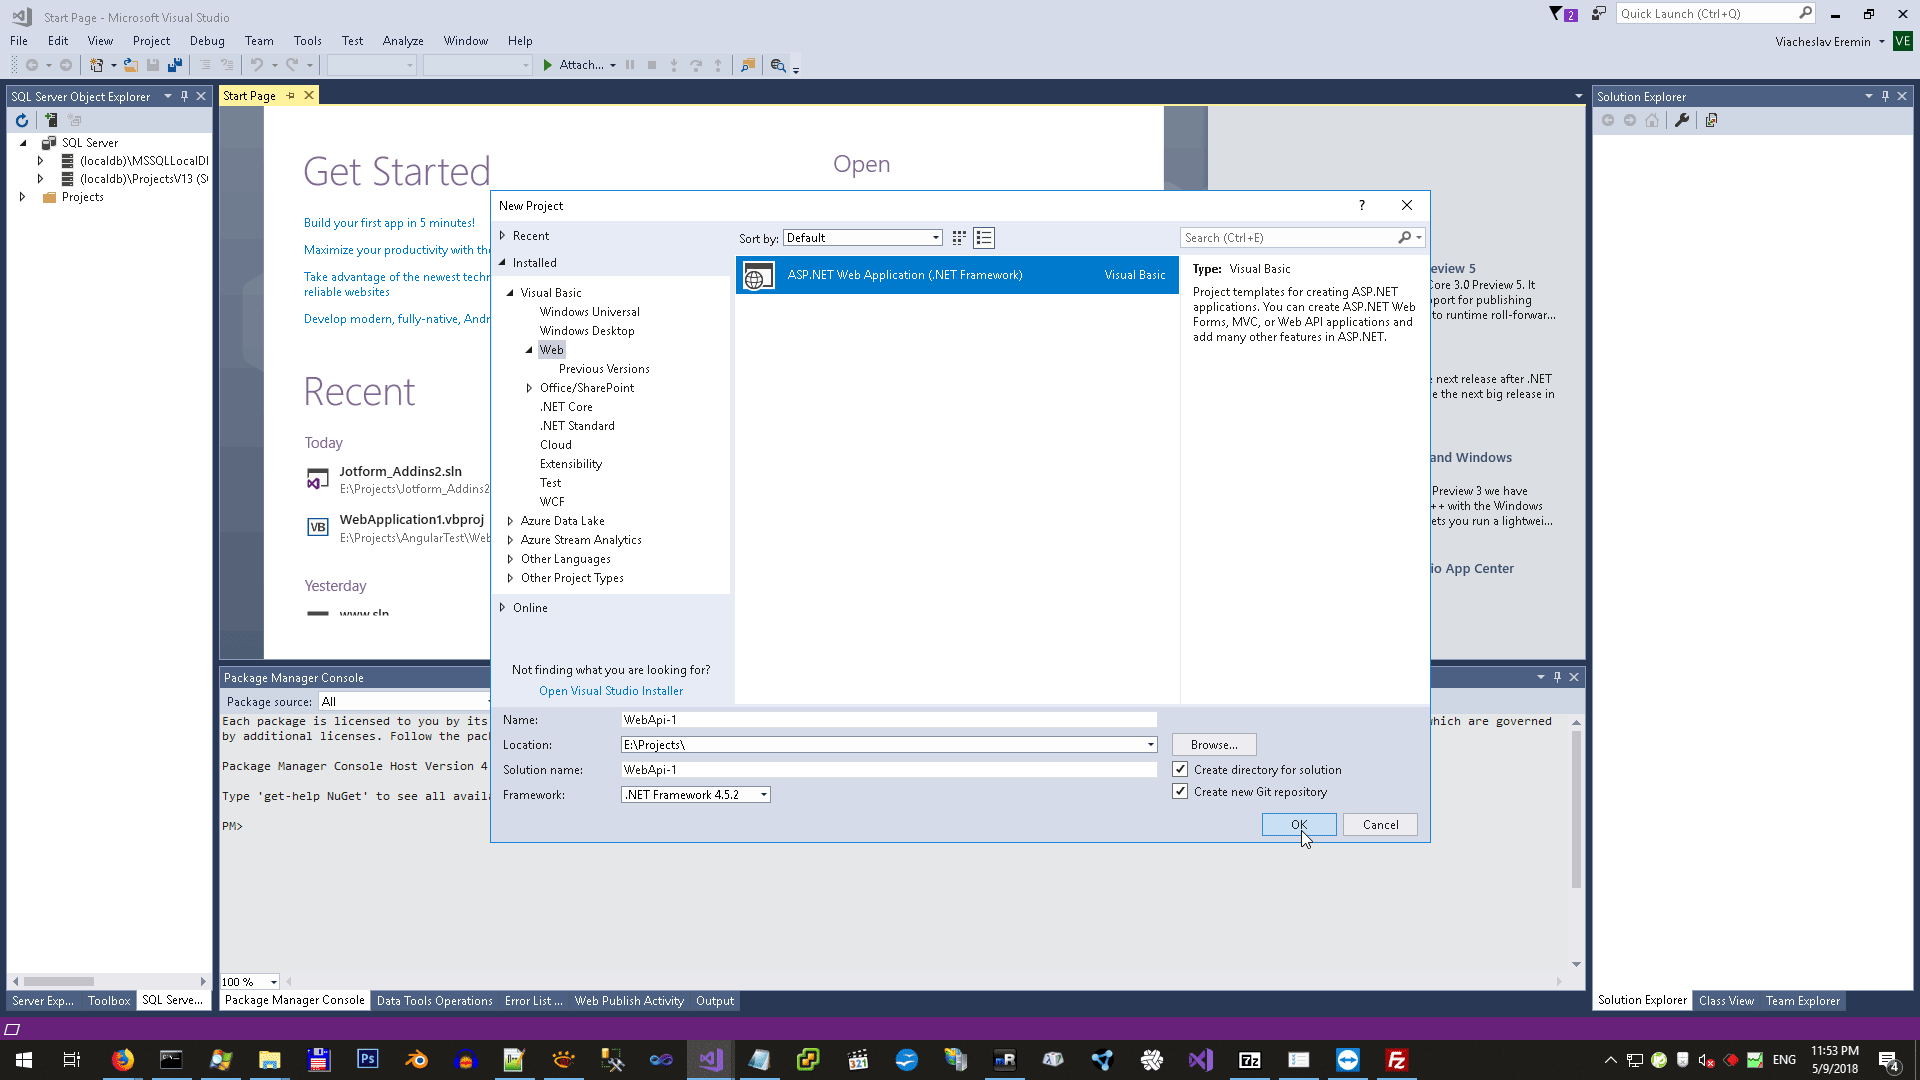Viewport: 1920px width, 1080px height.
Task: Uncheck Create directory for solution
Action: tap(1180, 769)
